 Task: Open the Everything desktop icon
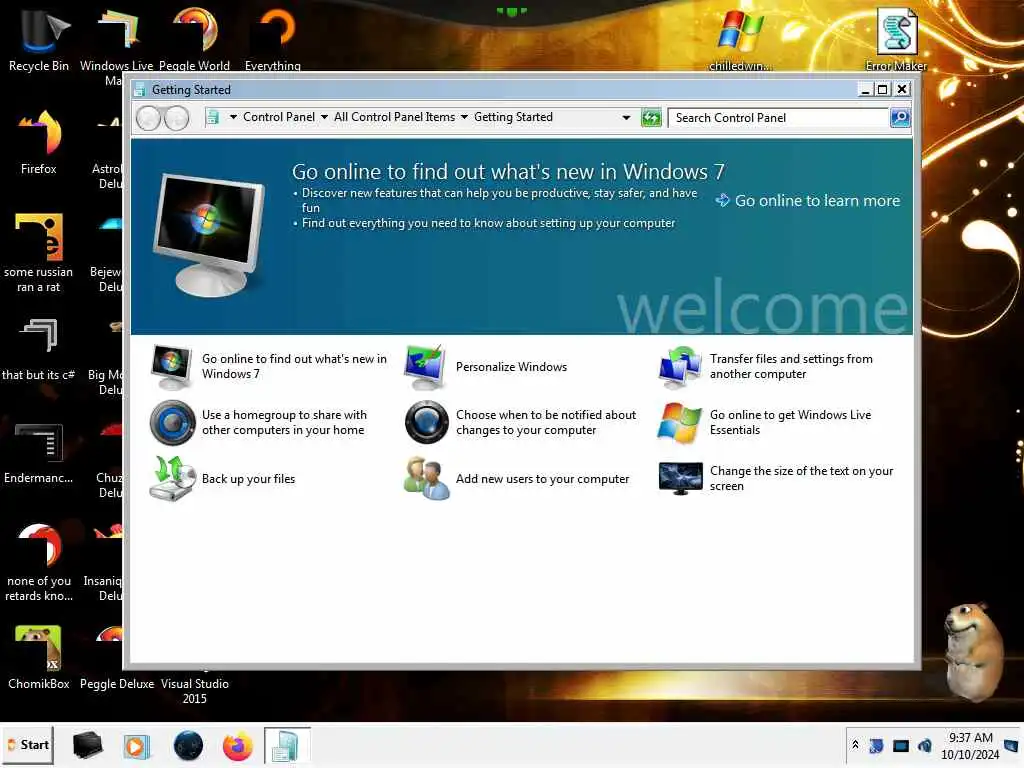(x=273, y=39)
